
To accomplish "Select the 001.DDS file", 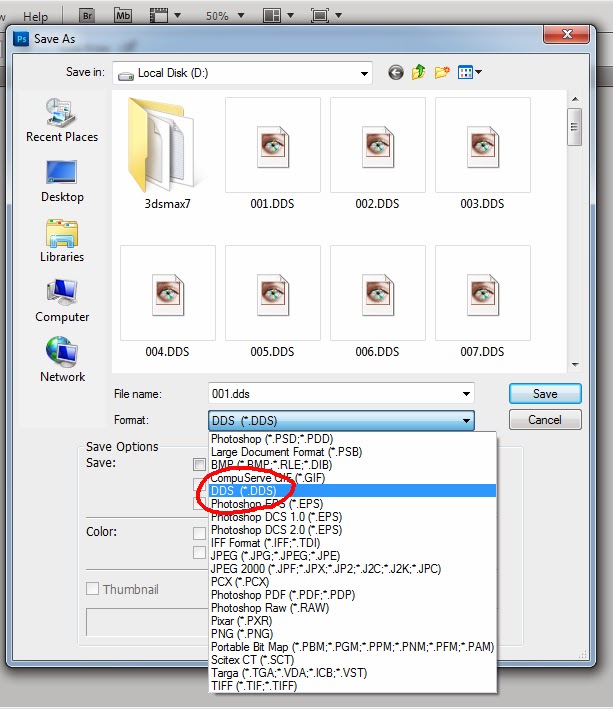I will 273,154.
